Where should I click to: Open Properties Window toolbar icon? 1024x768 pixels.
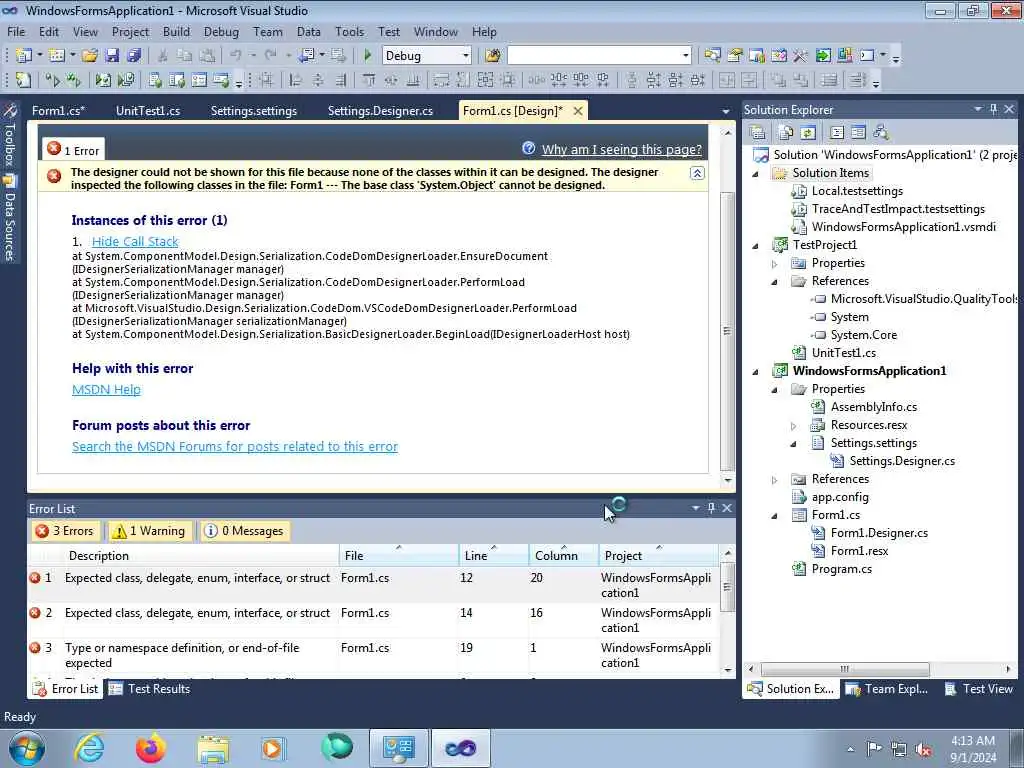(x=735, y=56)
